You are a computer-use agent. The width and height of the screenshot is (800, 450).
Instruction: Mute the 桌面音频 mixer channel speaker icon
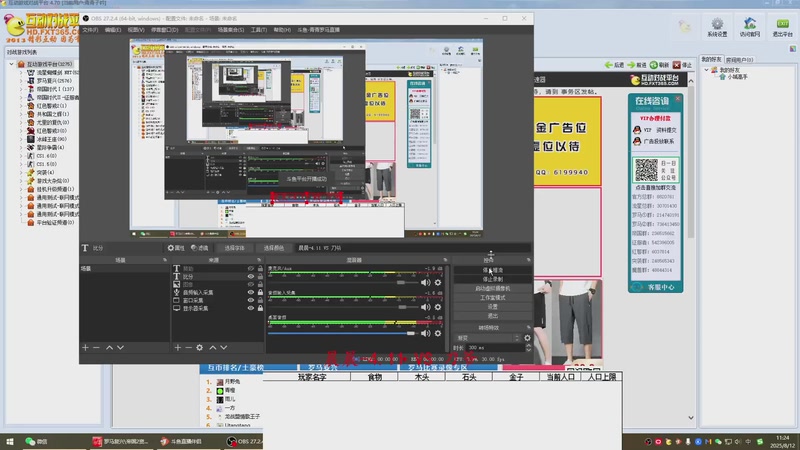tap(426, 333)
